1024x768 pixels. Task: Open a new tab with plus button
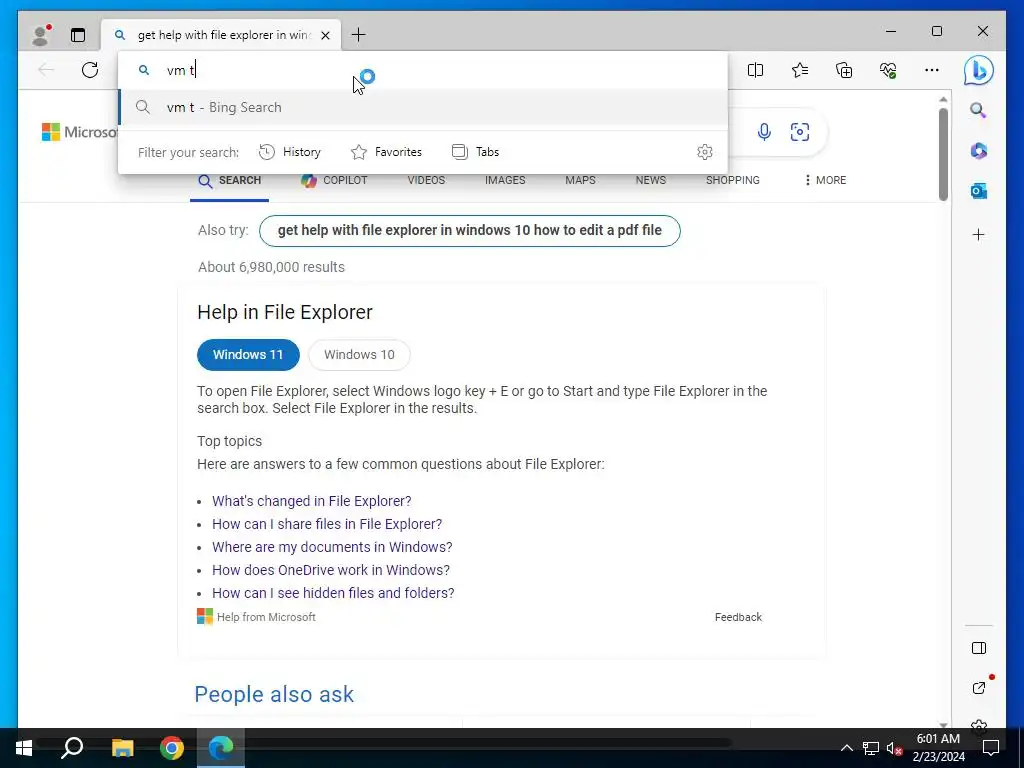click(359, 35)
